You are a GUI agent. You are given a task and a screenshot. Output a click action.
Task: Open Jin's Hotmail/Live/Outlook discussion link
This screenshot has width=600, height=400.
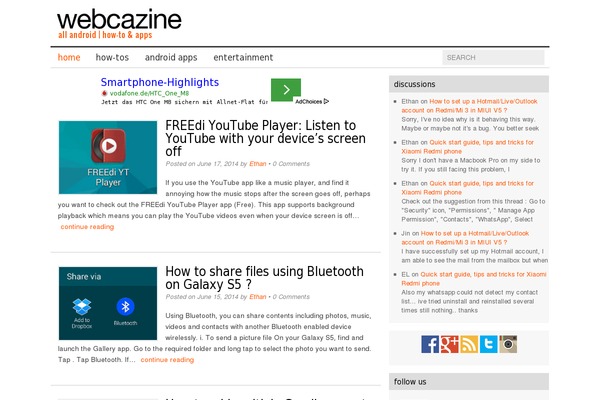465,238
